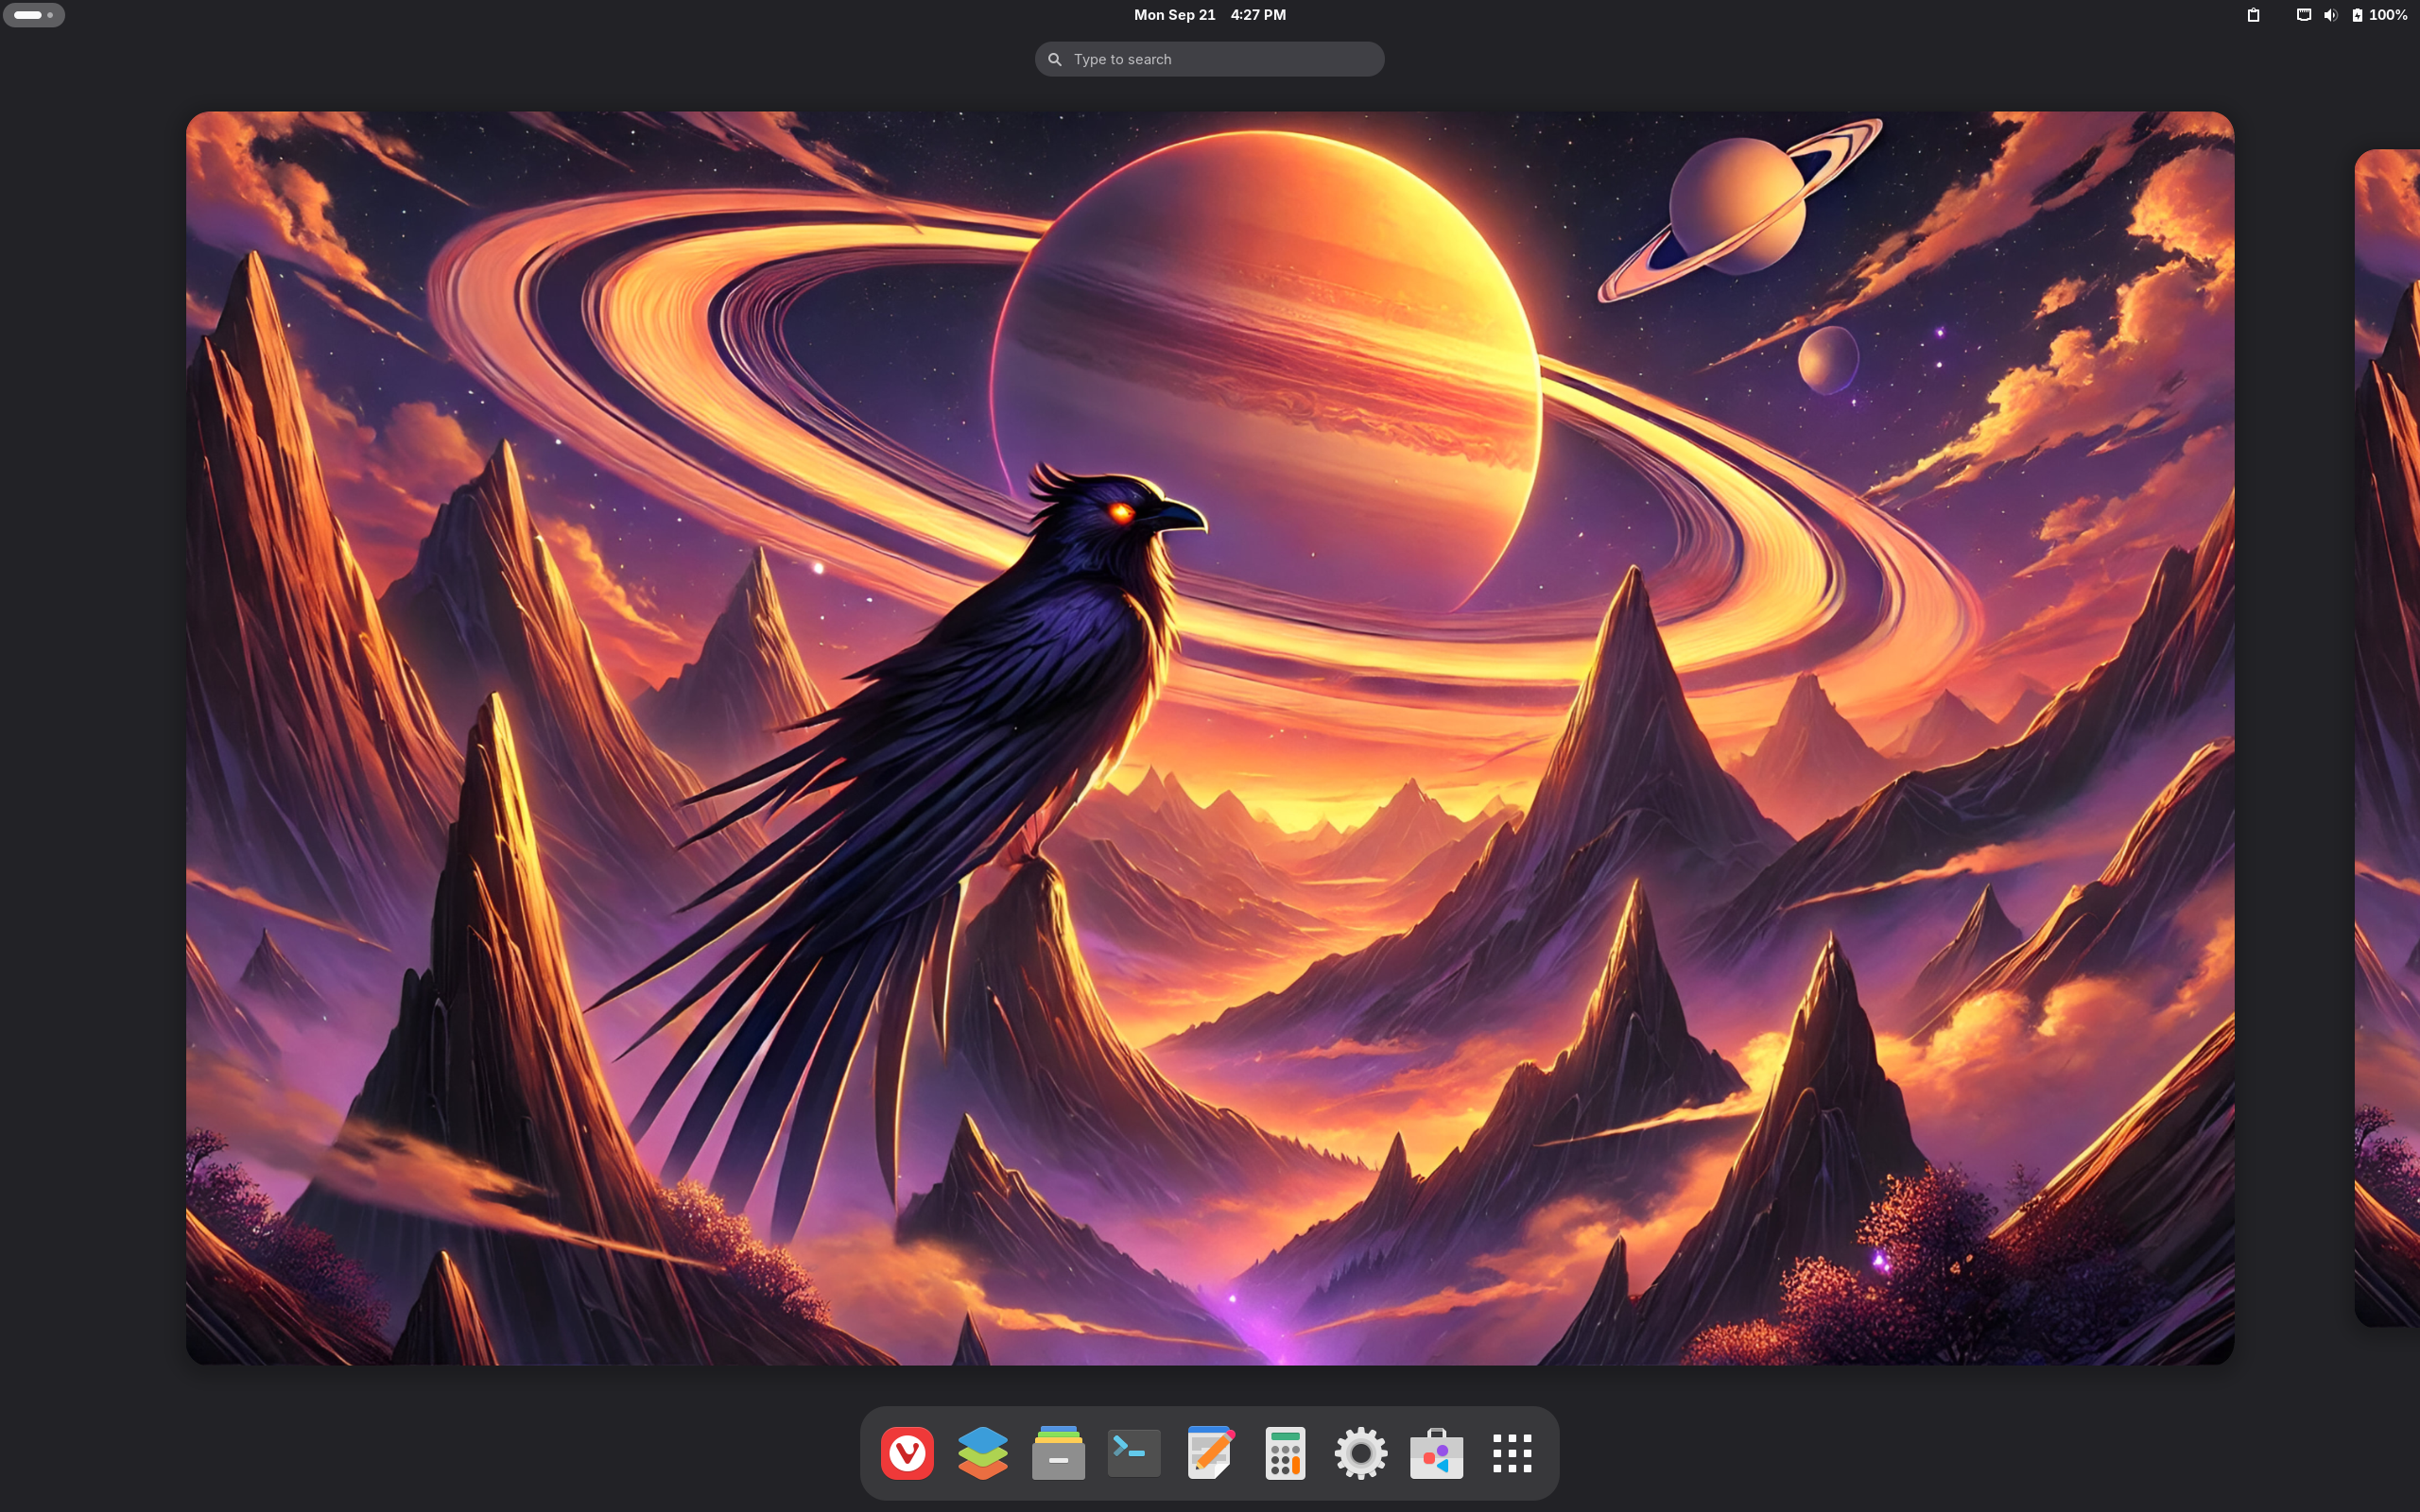The width and height of the screenshot is (2420, 1512).
Task: Select the current workspace with the raven wallpaper
Action: [1210, 738]
